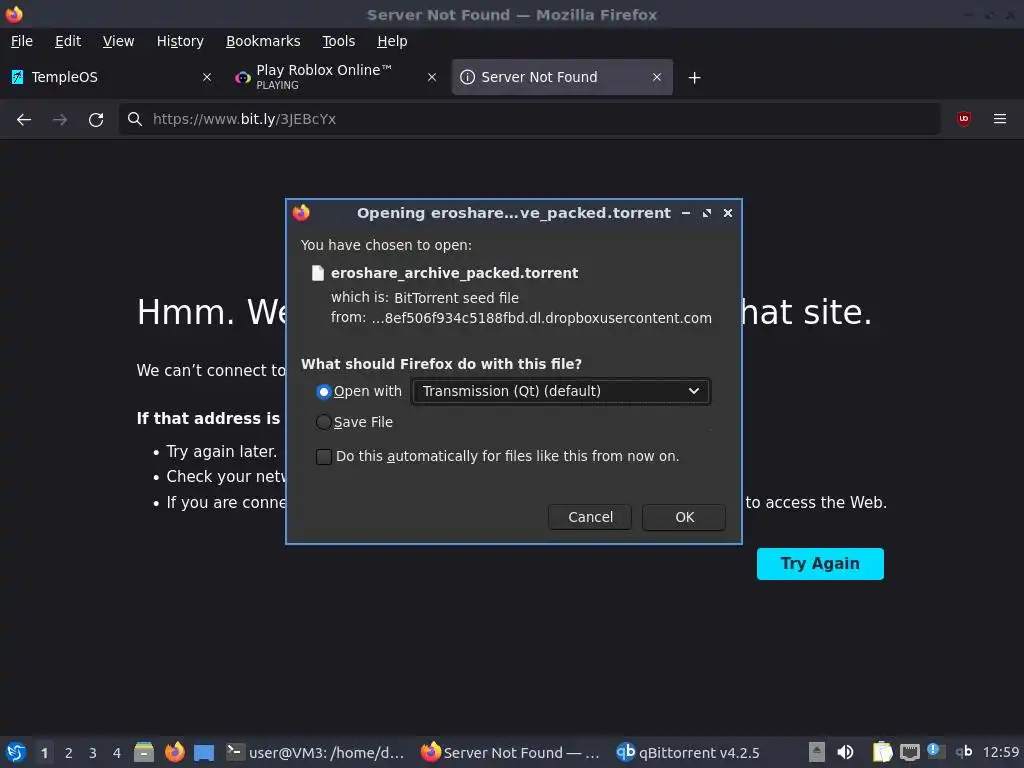Select the Open with radio button
Image resolution: width=1024 pixels, height=768 pixels.
point(323,392)
